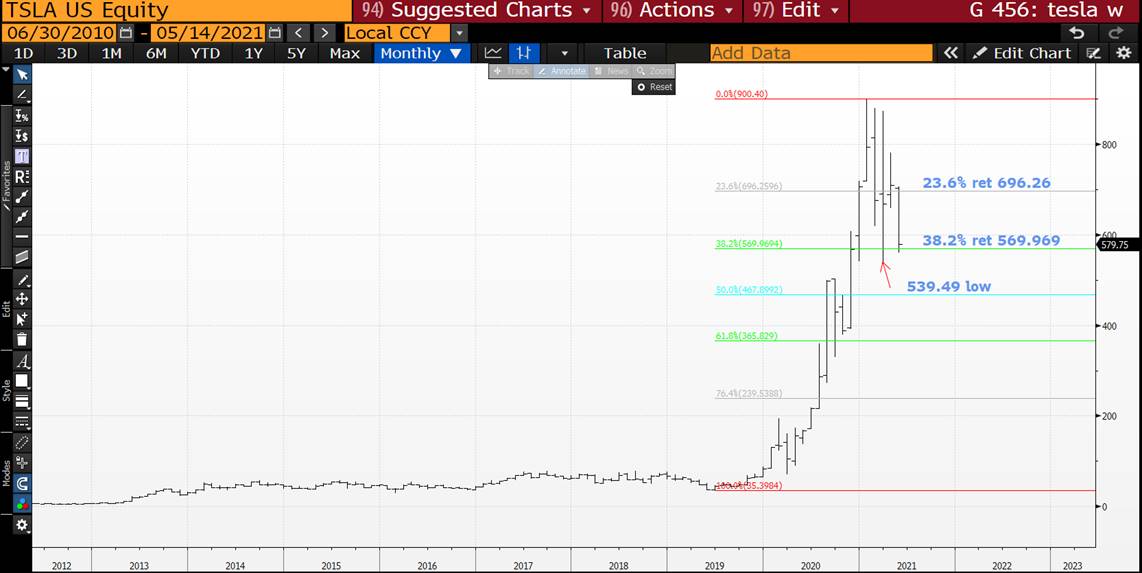The width and height of the screenshot is (1142, 573).
Task: Select the text annotation T tool
Action: coord(23,156)
